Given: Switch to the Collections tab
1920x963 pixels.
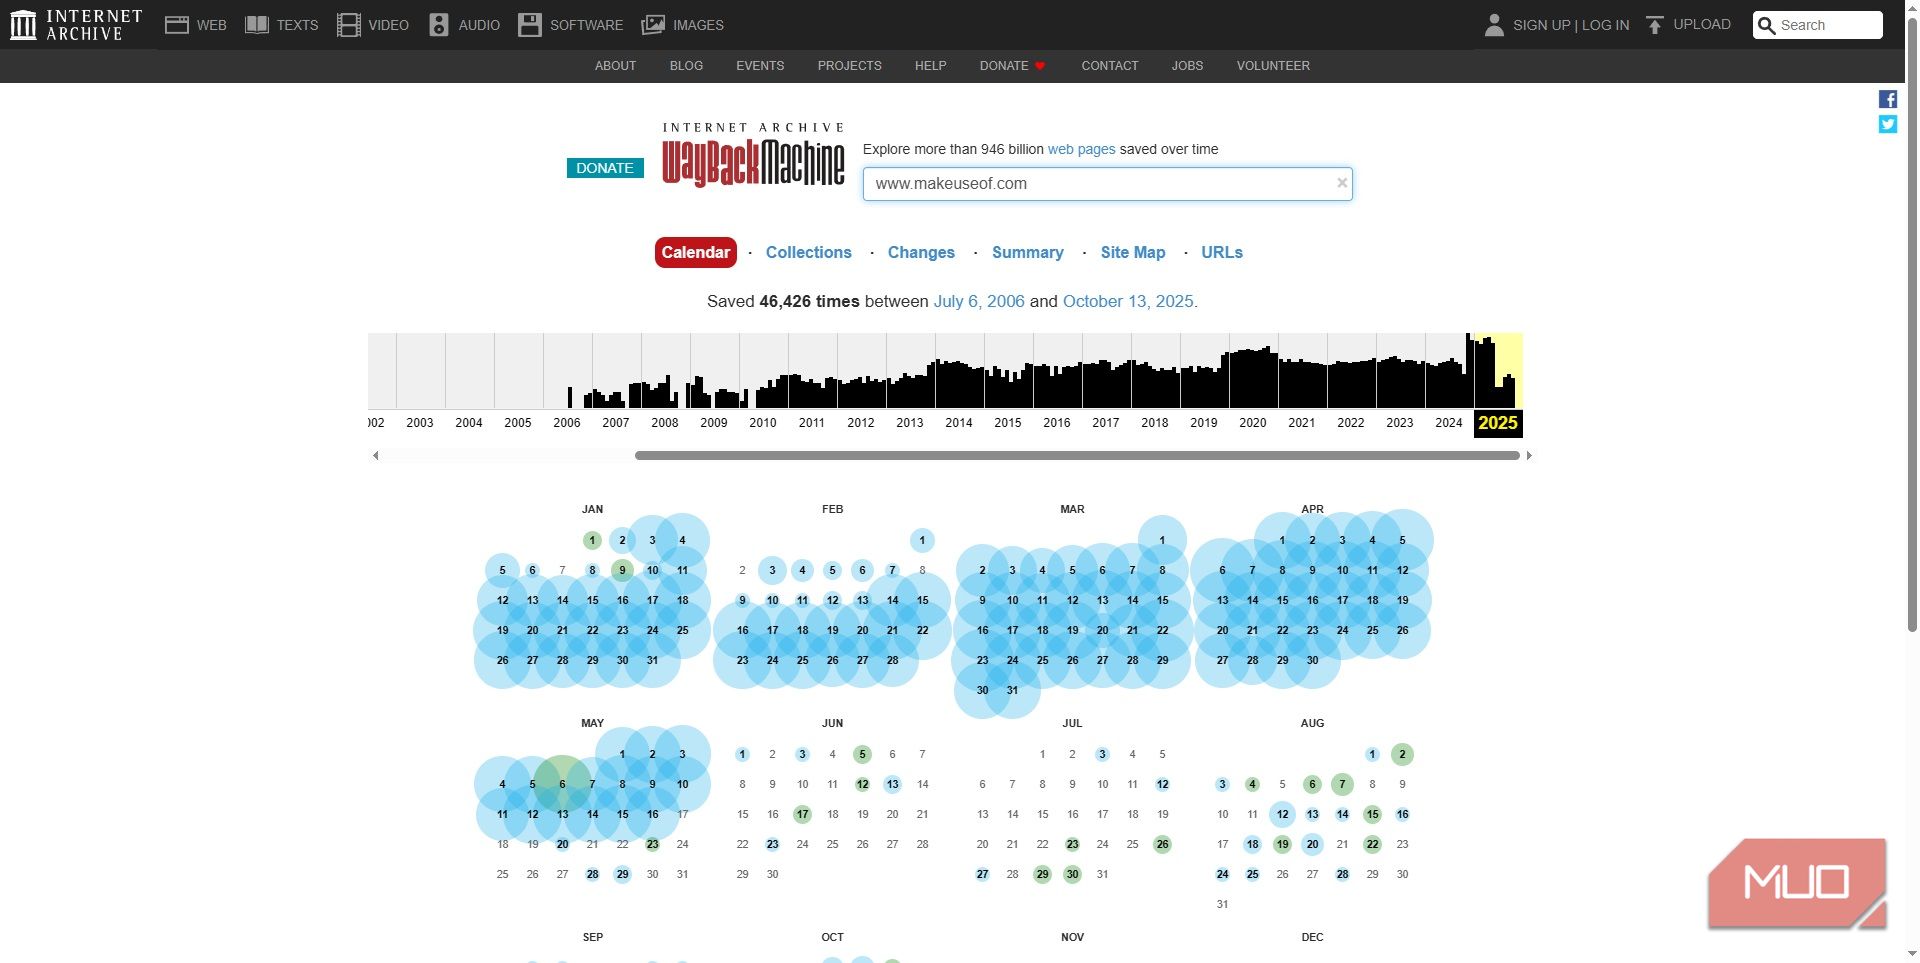Looking at the screenshot, I should click(809, 252).
